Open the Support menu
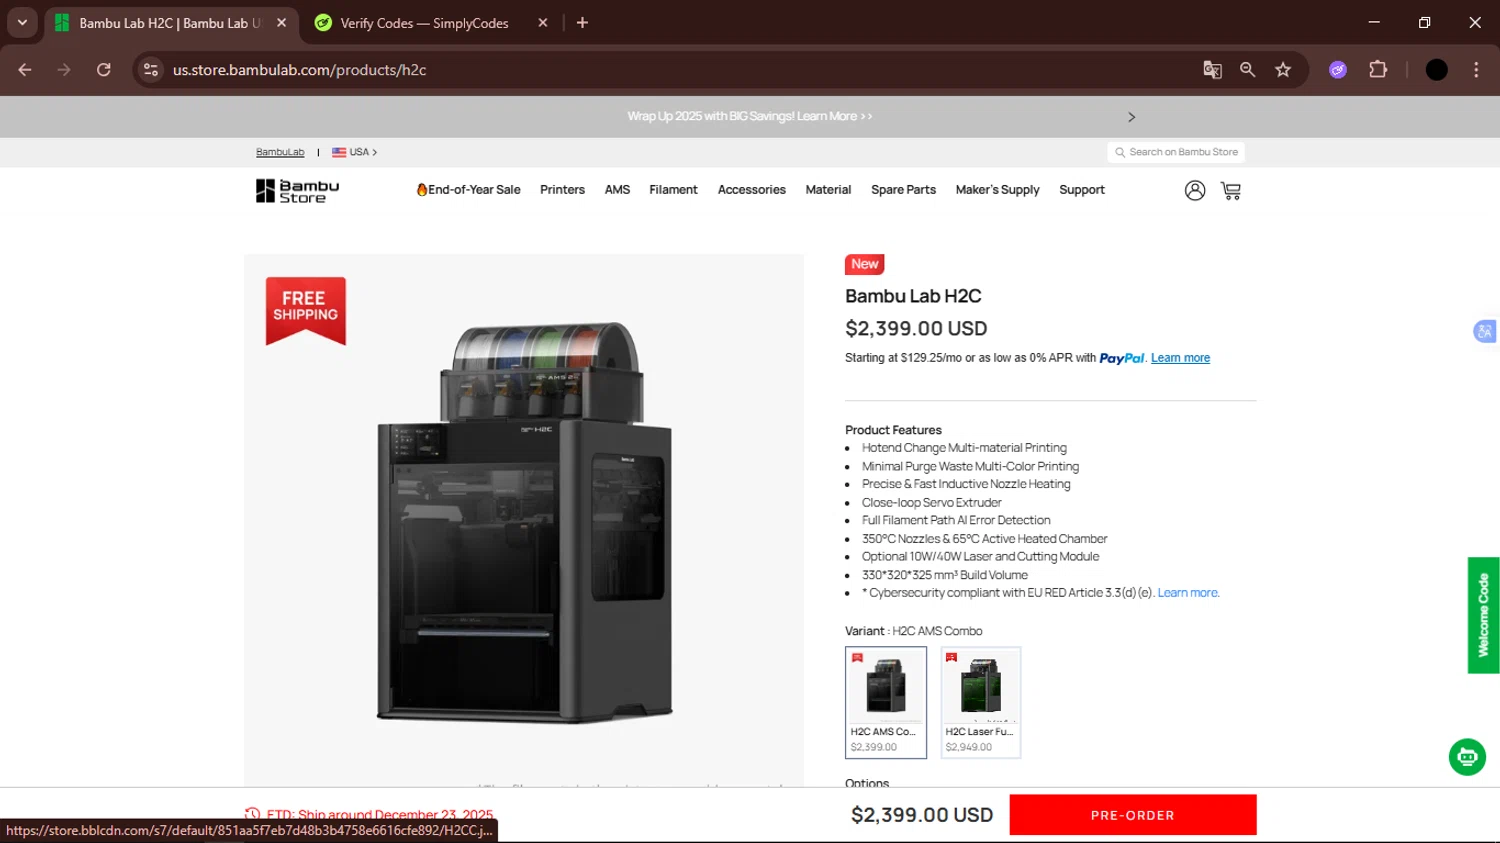 point(1082,190)
